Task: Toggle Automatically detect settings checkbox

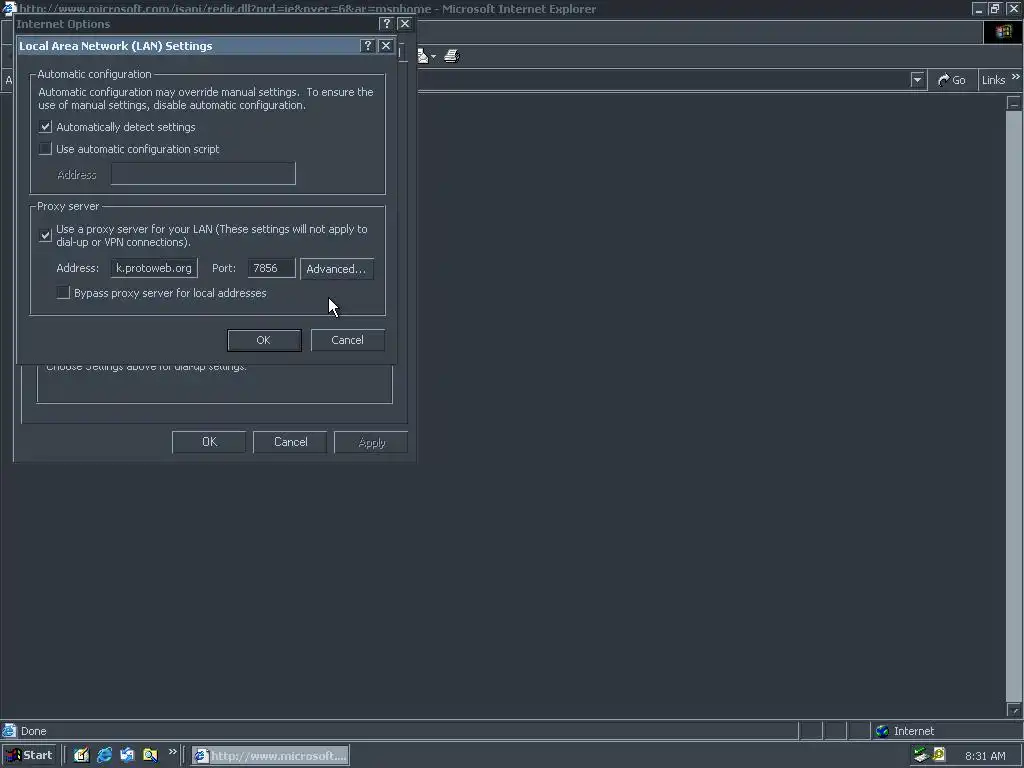Action: pos(45,127)
